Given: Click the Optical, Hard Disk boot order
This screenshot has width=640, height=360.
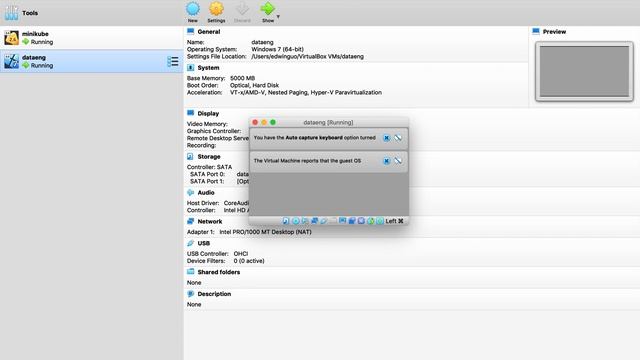Looking at the screenshot, I should click(x=254, y=85).
